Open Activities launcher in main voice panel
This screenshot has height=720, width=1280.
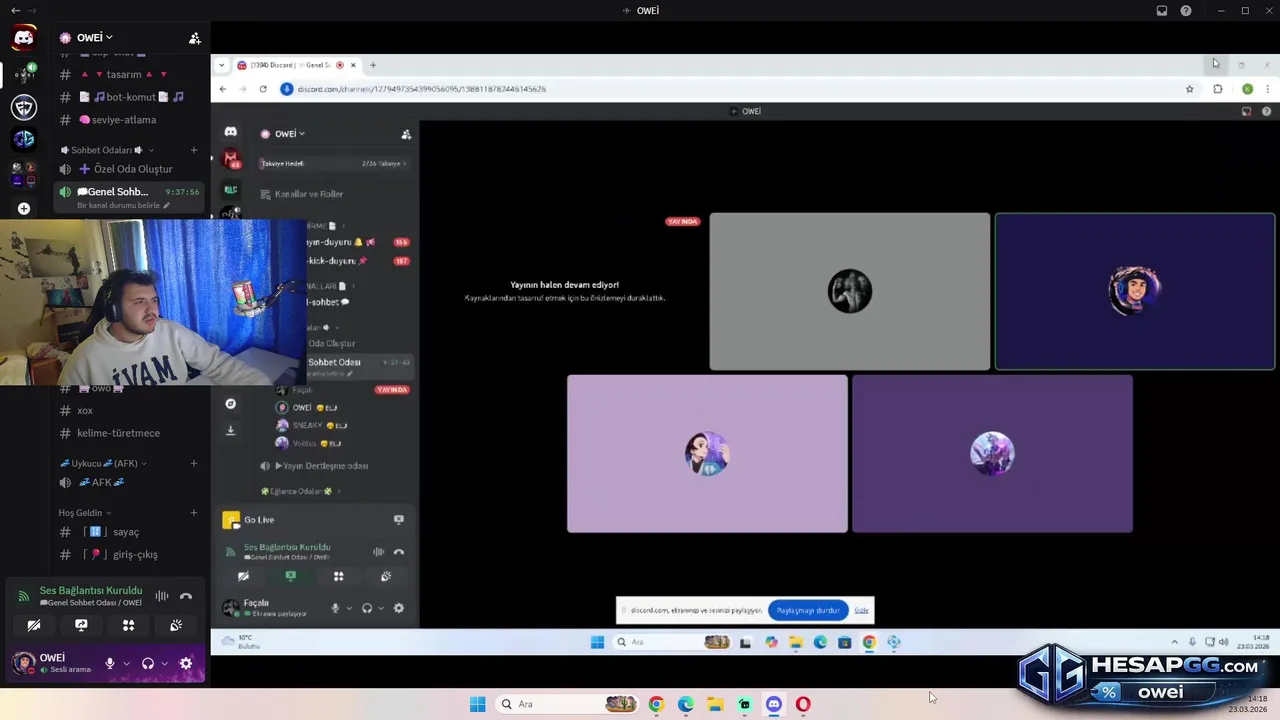tap(128, 625)
